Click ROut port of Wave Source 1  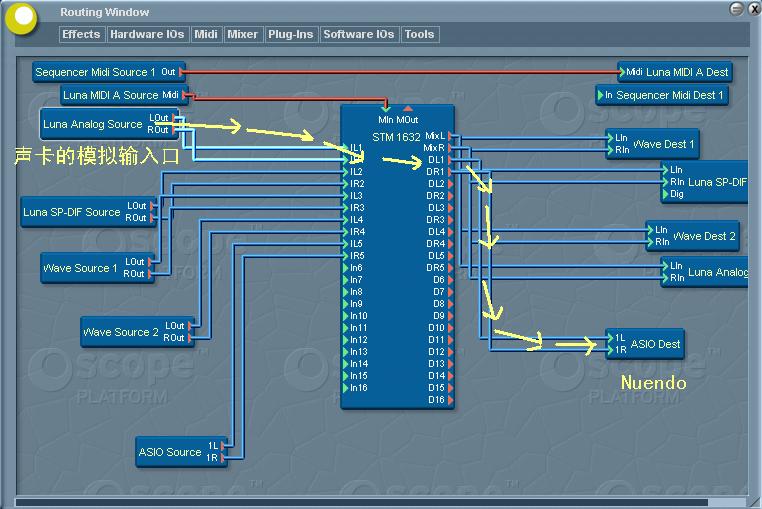(150, 274)
